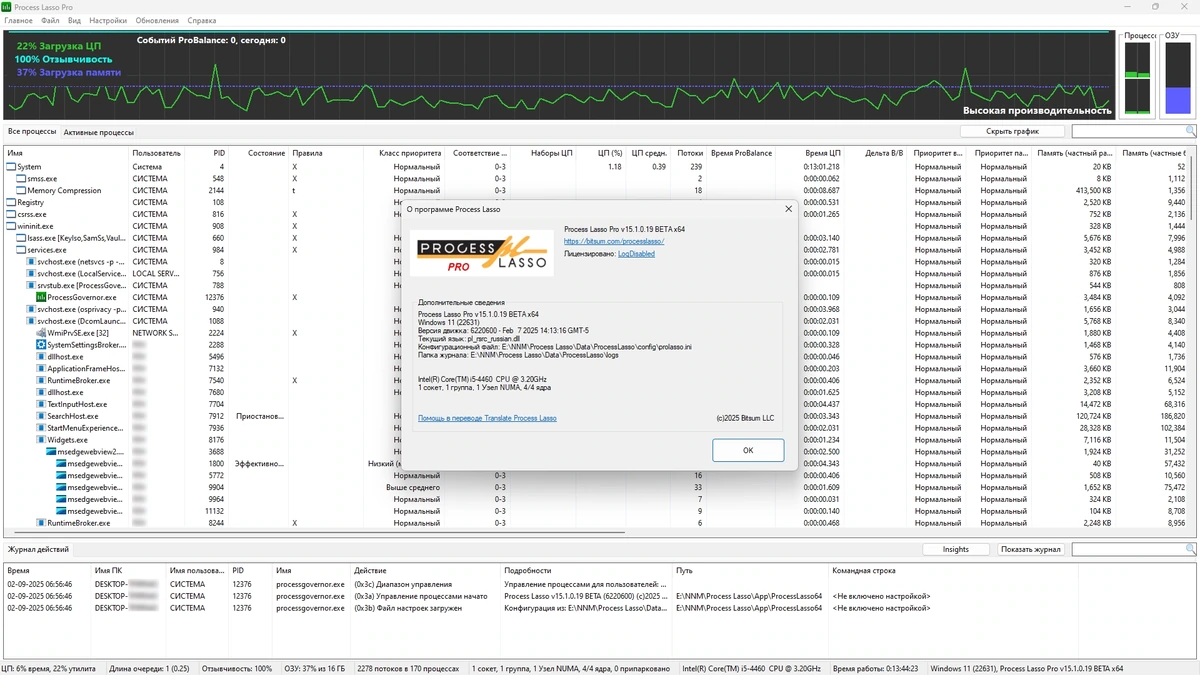Click the ApplicationFrameHost process icon
This screenshot has height=675, width=1200.
[x=41, y=369]
